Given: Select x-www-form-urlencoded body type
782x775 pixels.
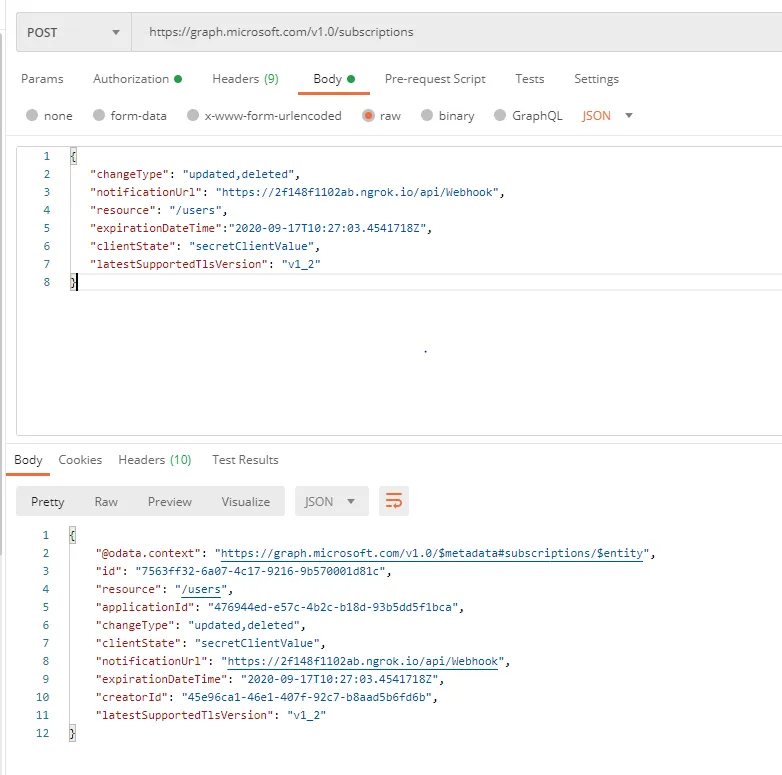Looking at the screenshot, I should pyautogui.click(x=193, y=116).
